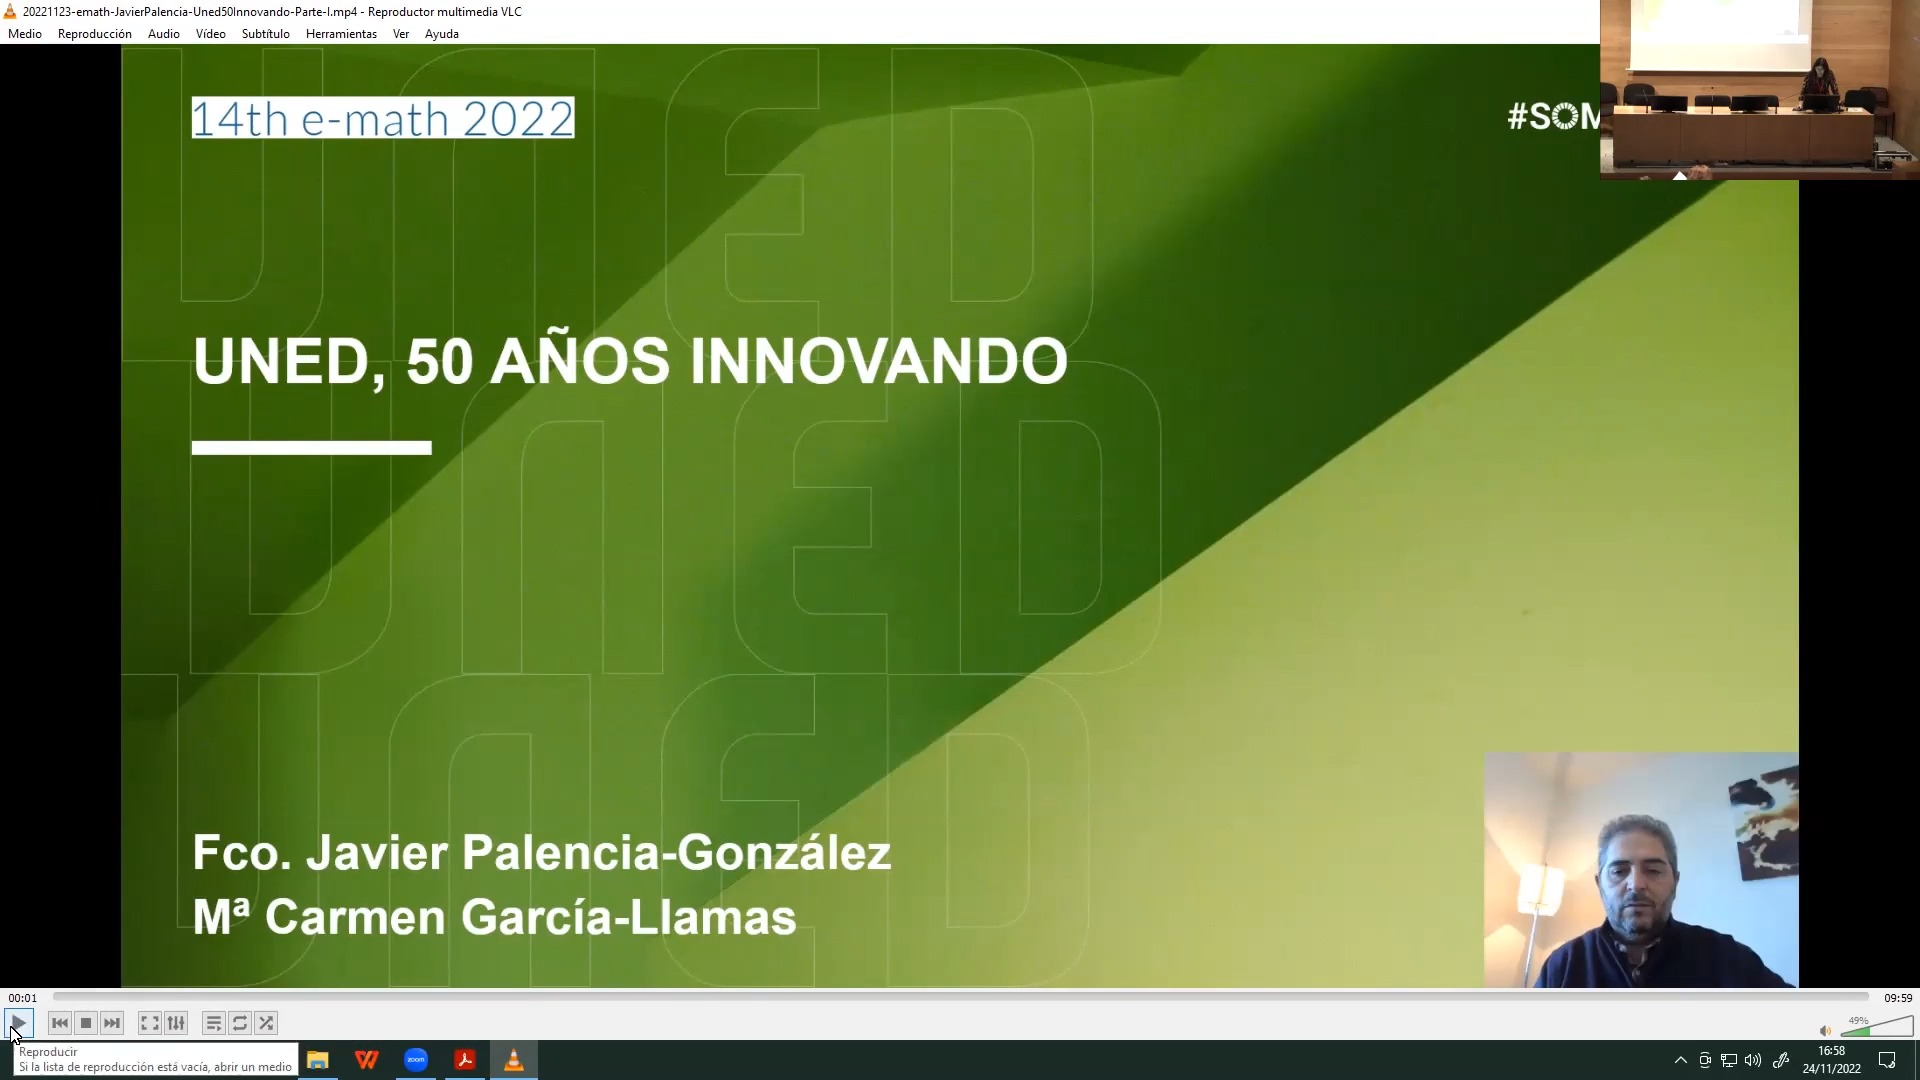Start playback with the Reproducir play button
The image size is (1920, 1080).
(18, 1023)
